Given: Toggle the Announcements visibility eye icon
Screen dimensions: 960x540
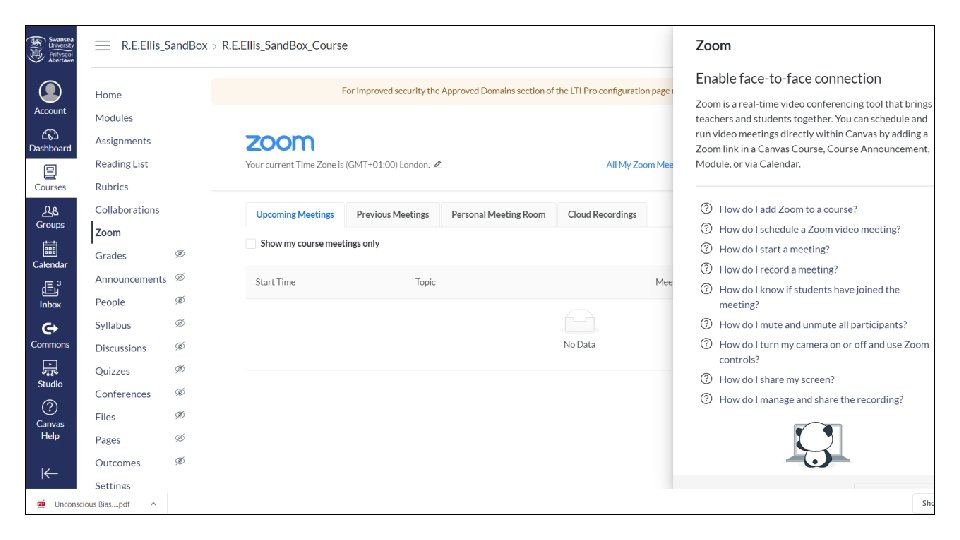Looking at the screenshot, I should (180, 277).
